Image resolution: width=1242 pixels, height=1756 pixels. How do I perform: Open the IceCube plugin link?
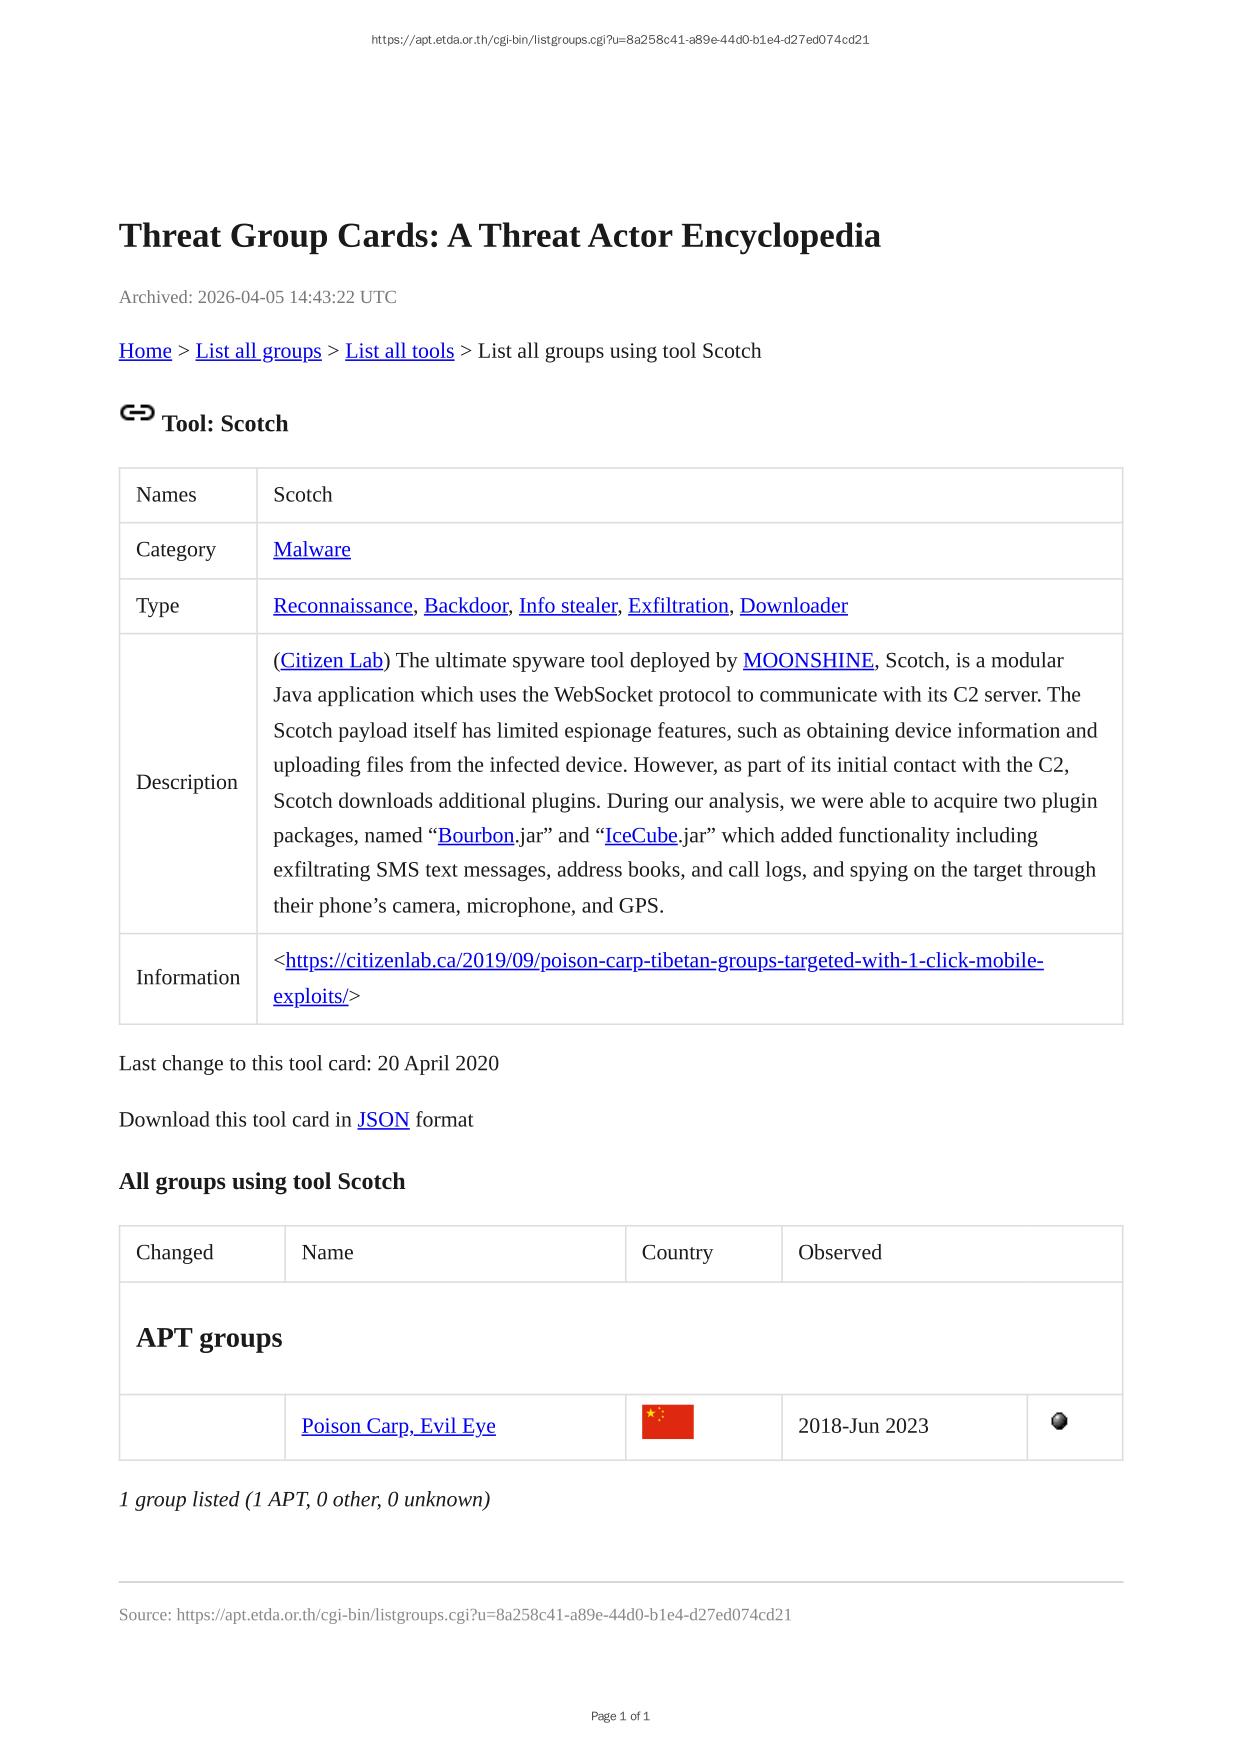[641, 836]
